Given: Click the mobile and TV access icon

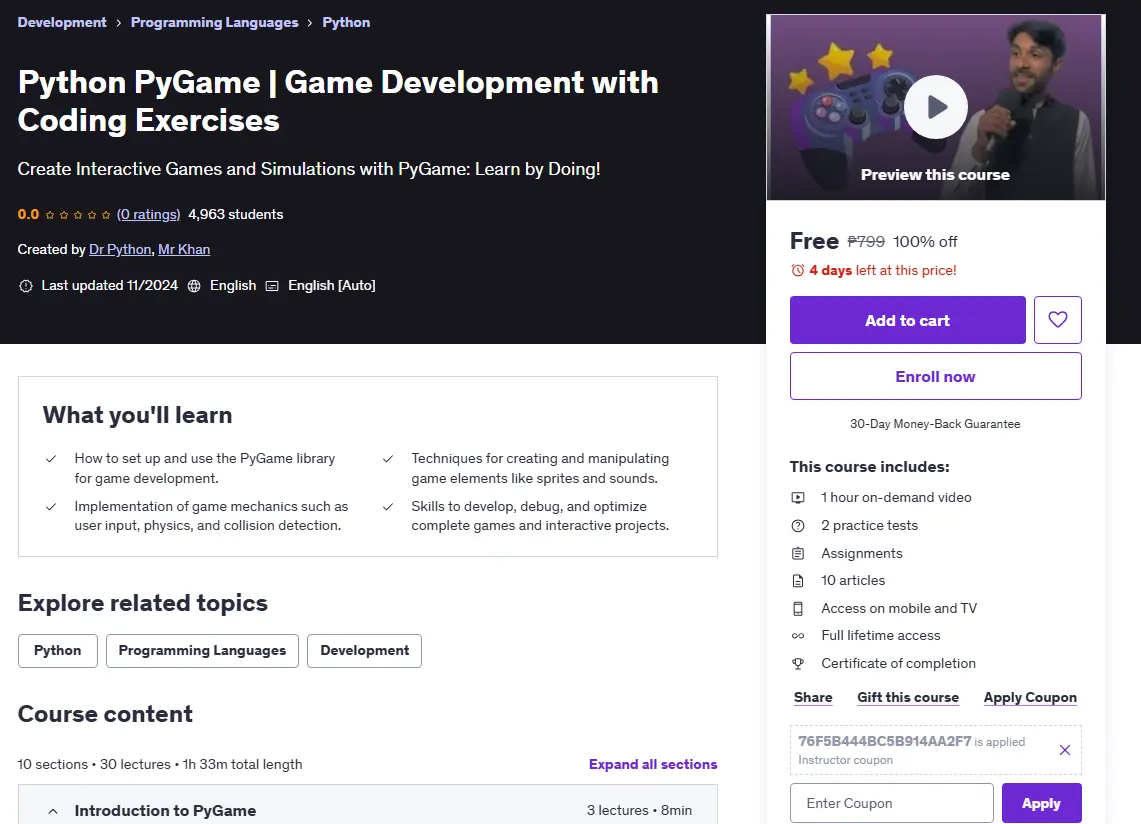Looking at the screenshot, I should coord(798,609).
